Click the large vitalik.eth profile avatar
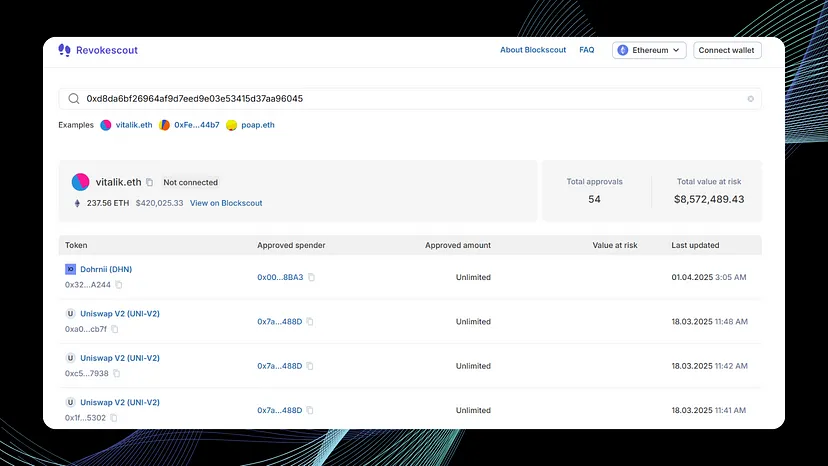The image size is (828, 466). tap(80, 182)
